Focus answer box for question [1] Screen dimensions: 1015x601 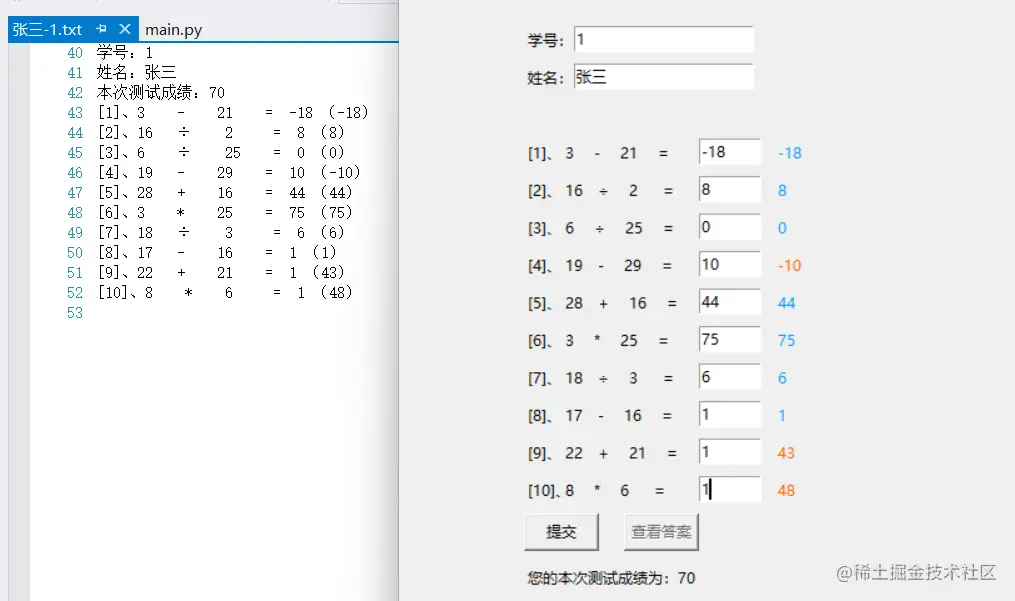pos(730,152)
